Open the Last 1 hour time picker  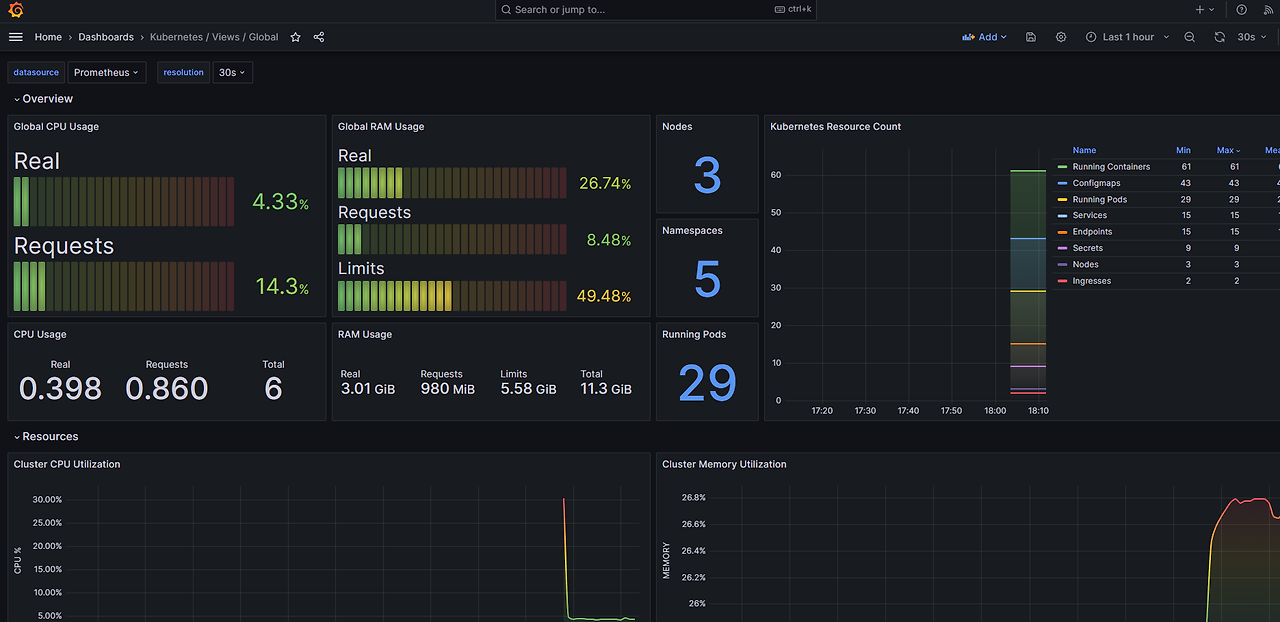pyautogui.click(x=1127, y=37)
